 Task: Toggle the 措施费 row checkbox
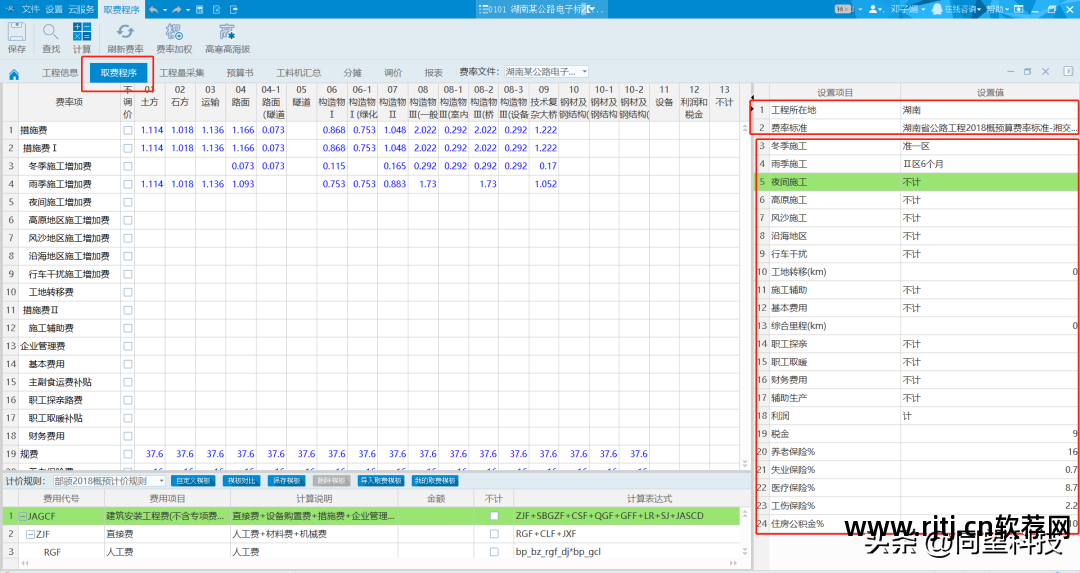point(127,130)
